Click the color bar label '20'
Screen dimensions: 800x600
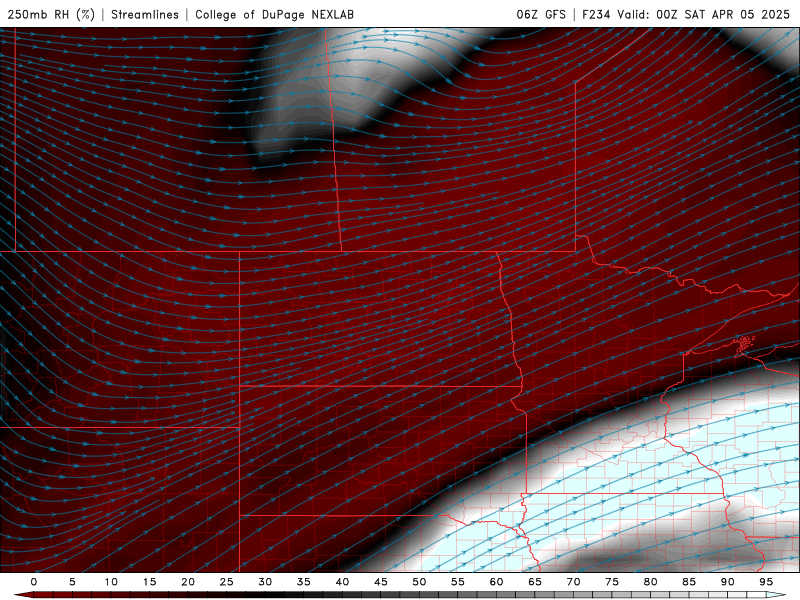click(188, 582)
